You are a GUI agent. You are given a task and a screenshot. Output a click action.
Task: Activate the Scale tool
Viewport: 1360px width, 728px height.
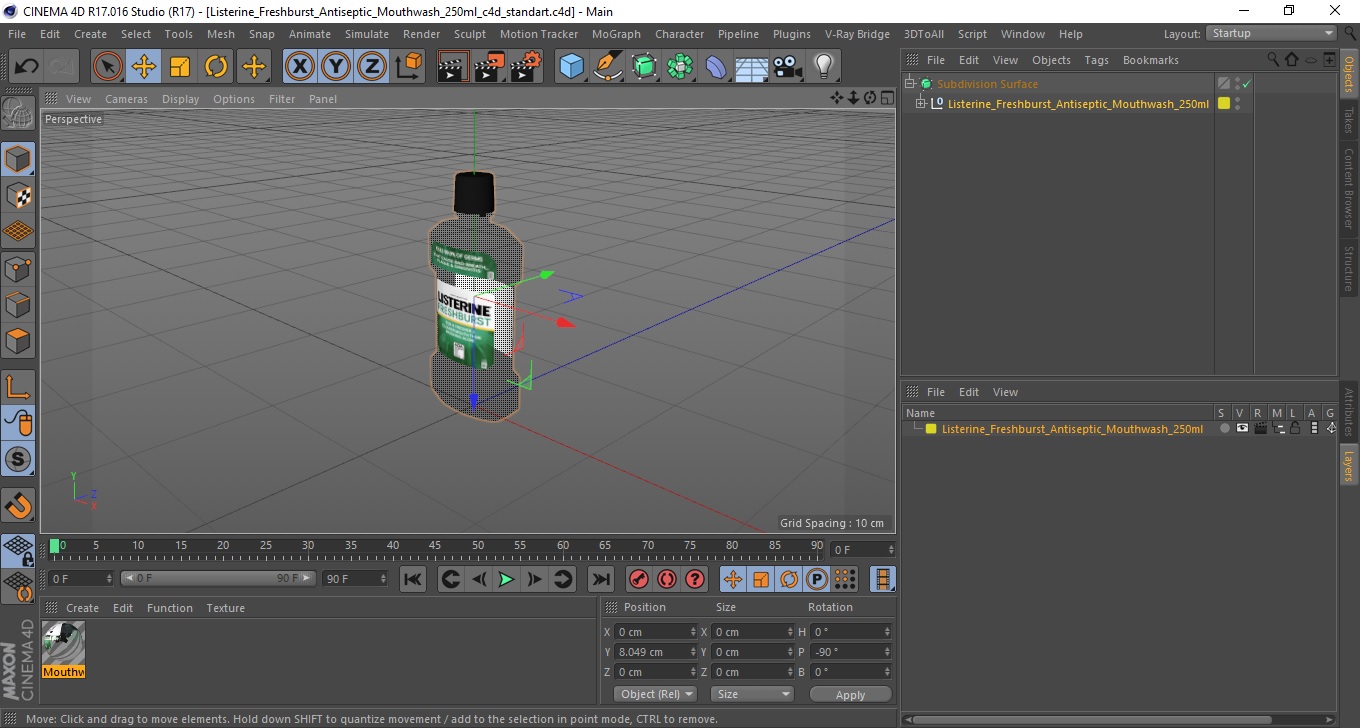pos(180,67)
